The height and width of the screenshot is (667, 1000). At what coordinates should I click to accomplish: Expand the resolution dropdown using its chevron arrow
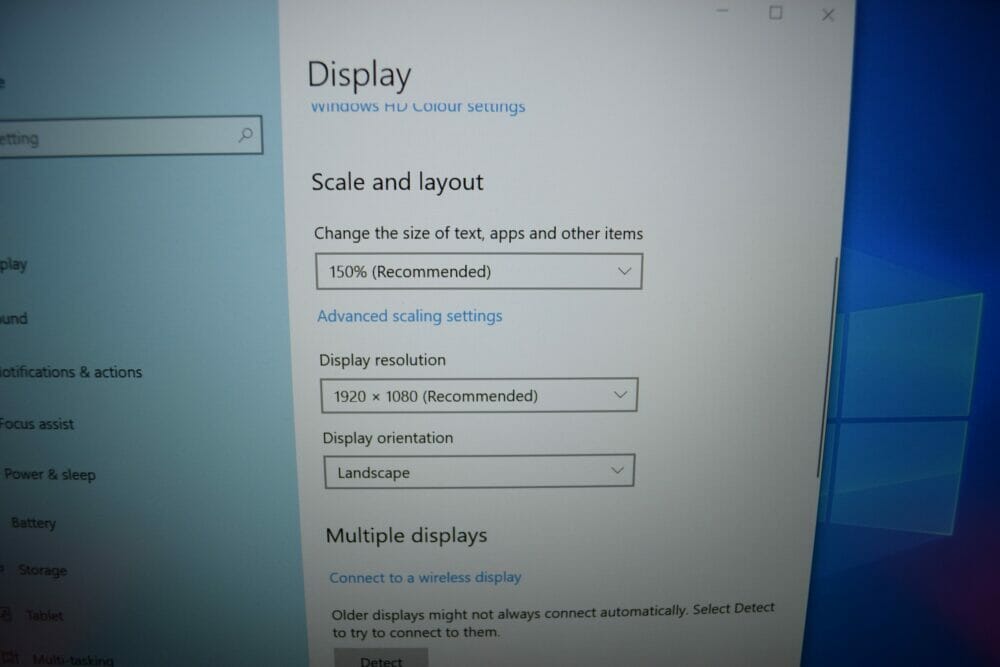coord(620,395)
